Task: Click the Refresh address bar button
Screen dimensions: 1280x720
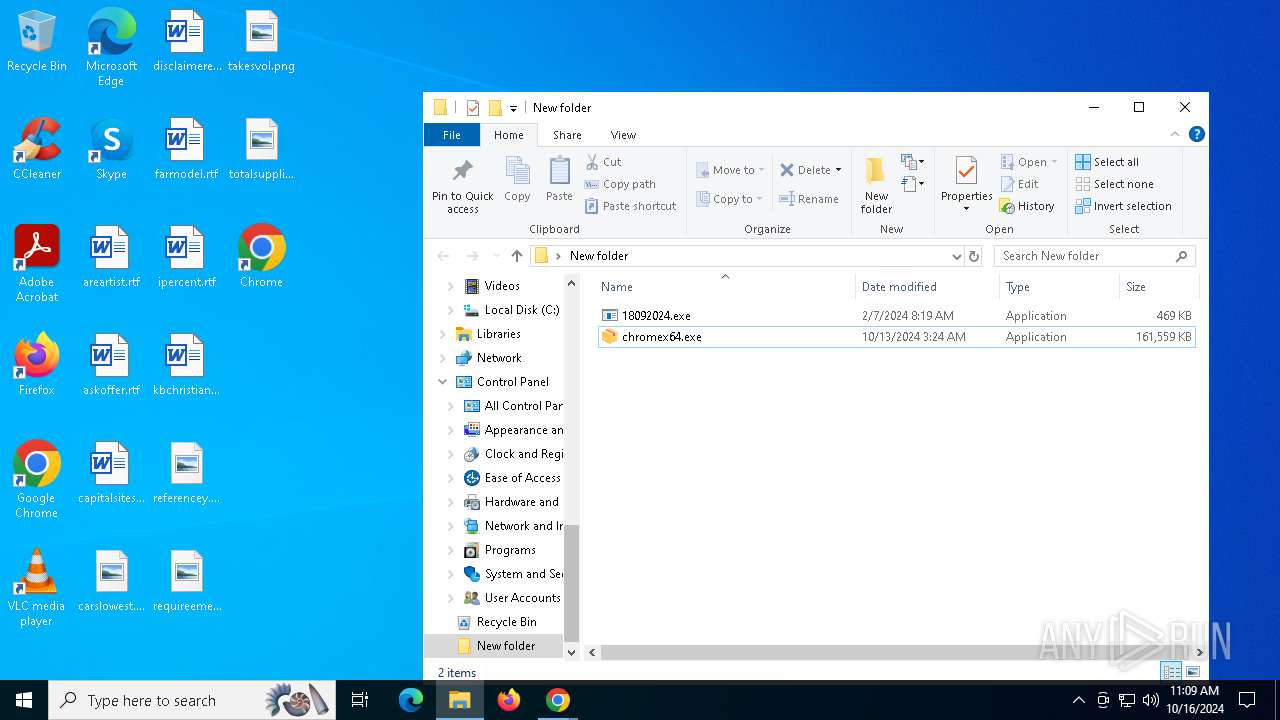Action: (974, 256)
